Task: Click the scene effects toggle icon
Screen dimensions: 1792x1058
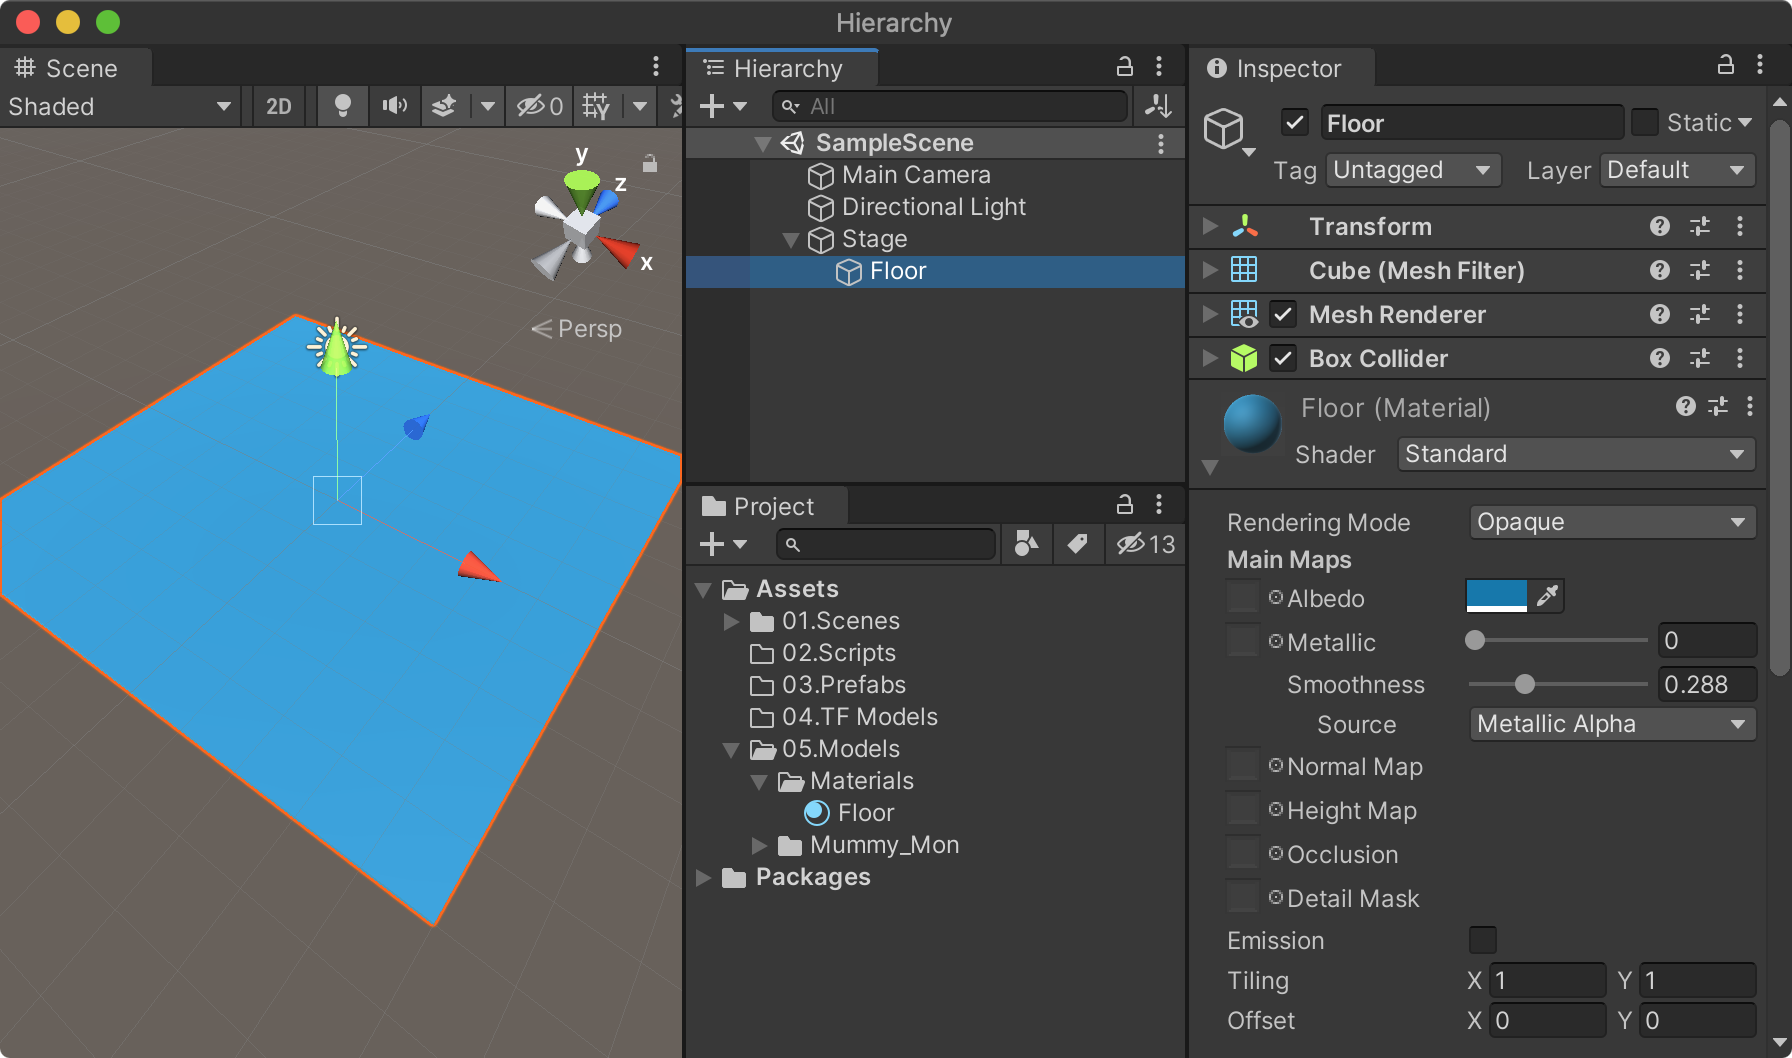Action: pyautogui.click(x=444, y=106)
